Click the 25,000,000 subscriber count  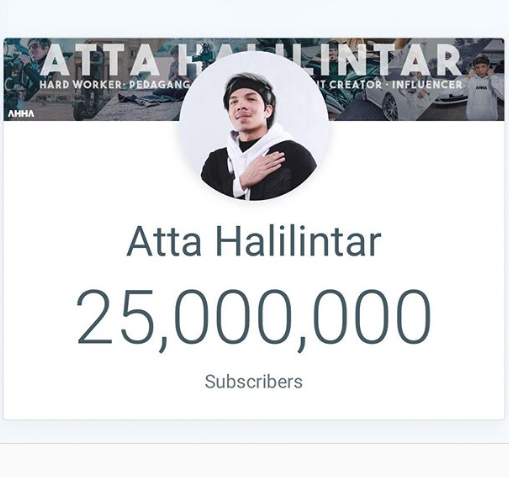[254, 318]
